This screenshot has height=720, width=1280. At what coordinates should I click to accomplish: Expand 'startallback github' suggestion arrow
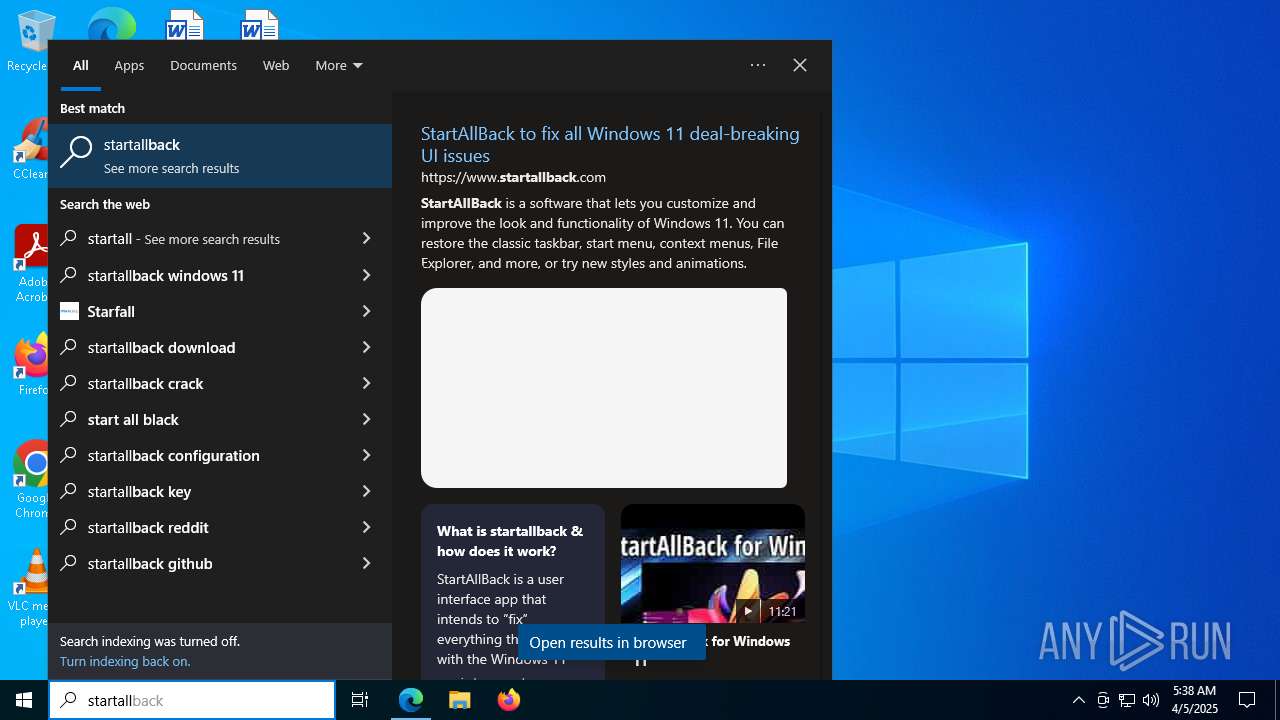coord(366,563)
